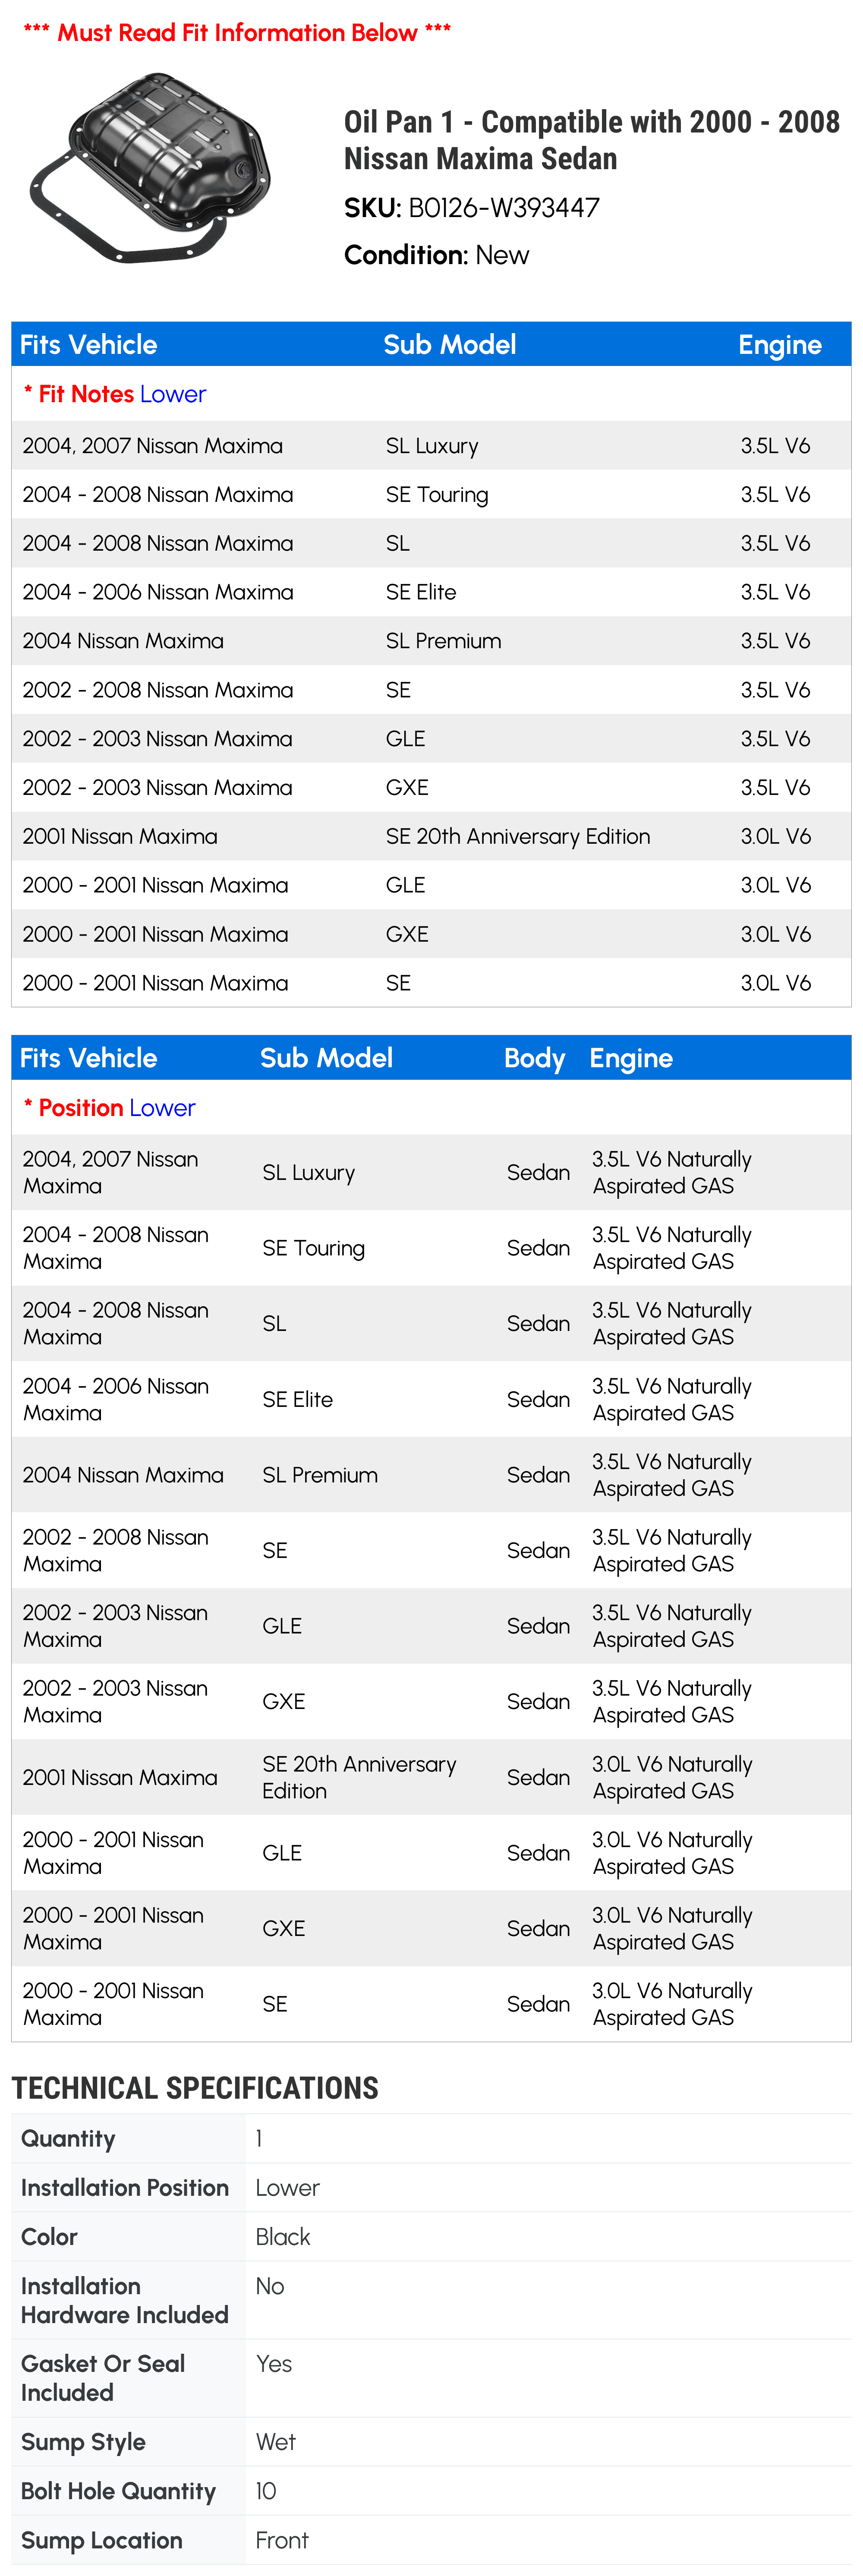This screenshot has height=2576, width=863.
Task: Click the blue 'Lower' Position text
Action: pyautogui.click(x=162, y=1108)
